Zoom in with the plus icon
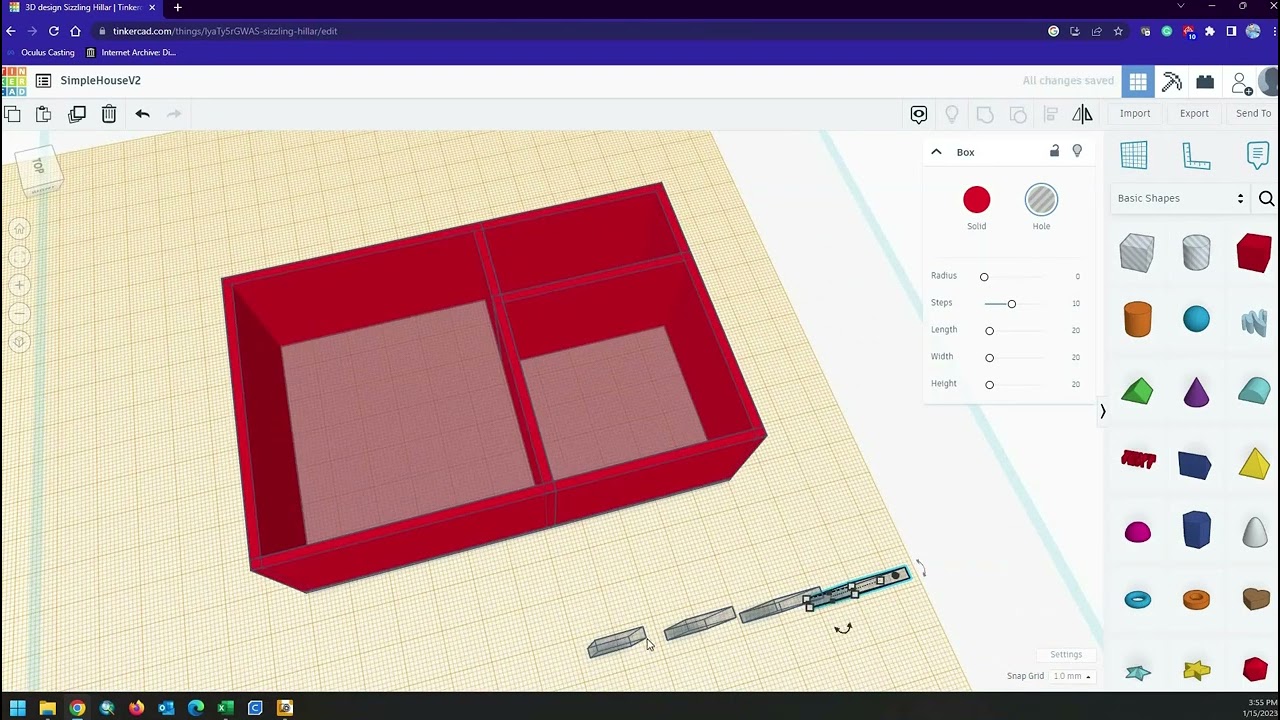This screenshot has width=1280, height=720. [x=19, y=286]
